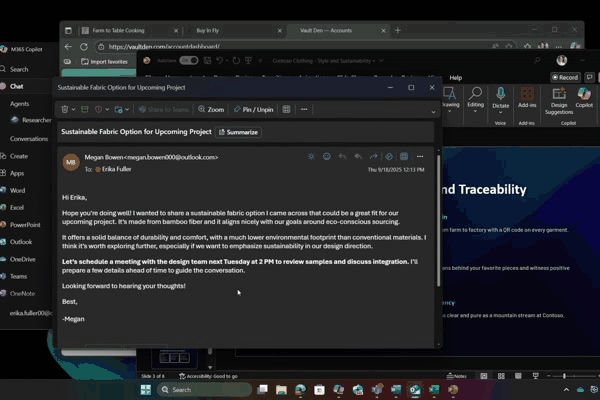Screen dimensions: 600x400
Task: Open Editing dropdown in PowerPoint ribbon
Action: [x=475, y=100]
